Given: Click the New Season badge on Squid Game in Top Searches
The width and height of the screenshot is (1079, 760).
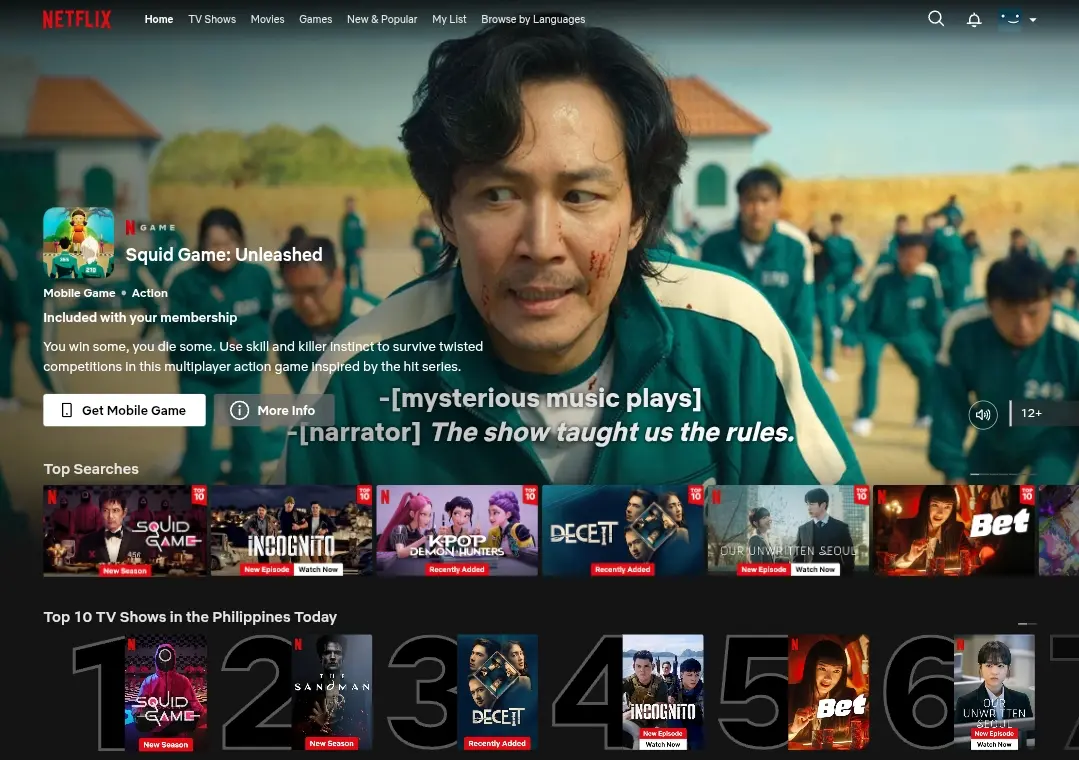Looking at the screenshot, I should click(x=125, y=571).
